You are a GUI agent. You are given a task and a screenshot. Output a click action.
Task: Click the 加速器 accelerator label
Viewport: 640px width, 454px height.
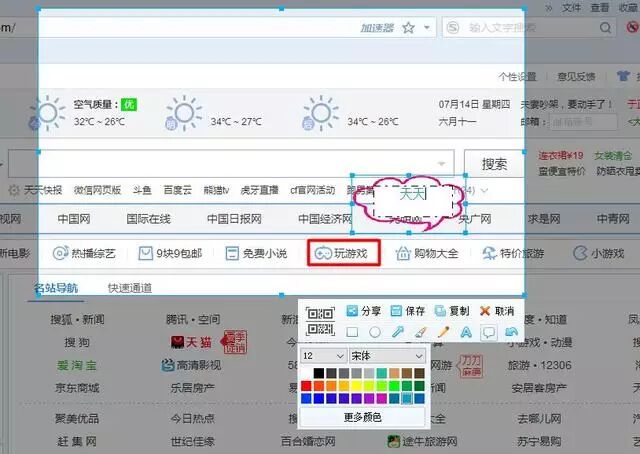[x=377, y=28]
